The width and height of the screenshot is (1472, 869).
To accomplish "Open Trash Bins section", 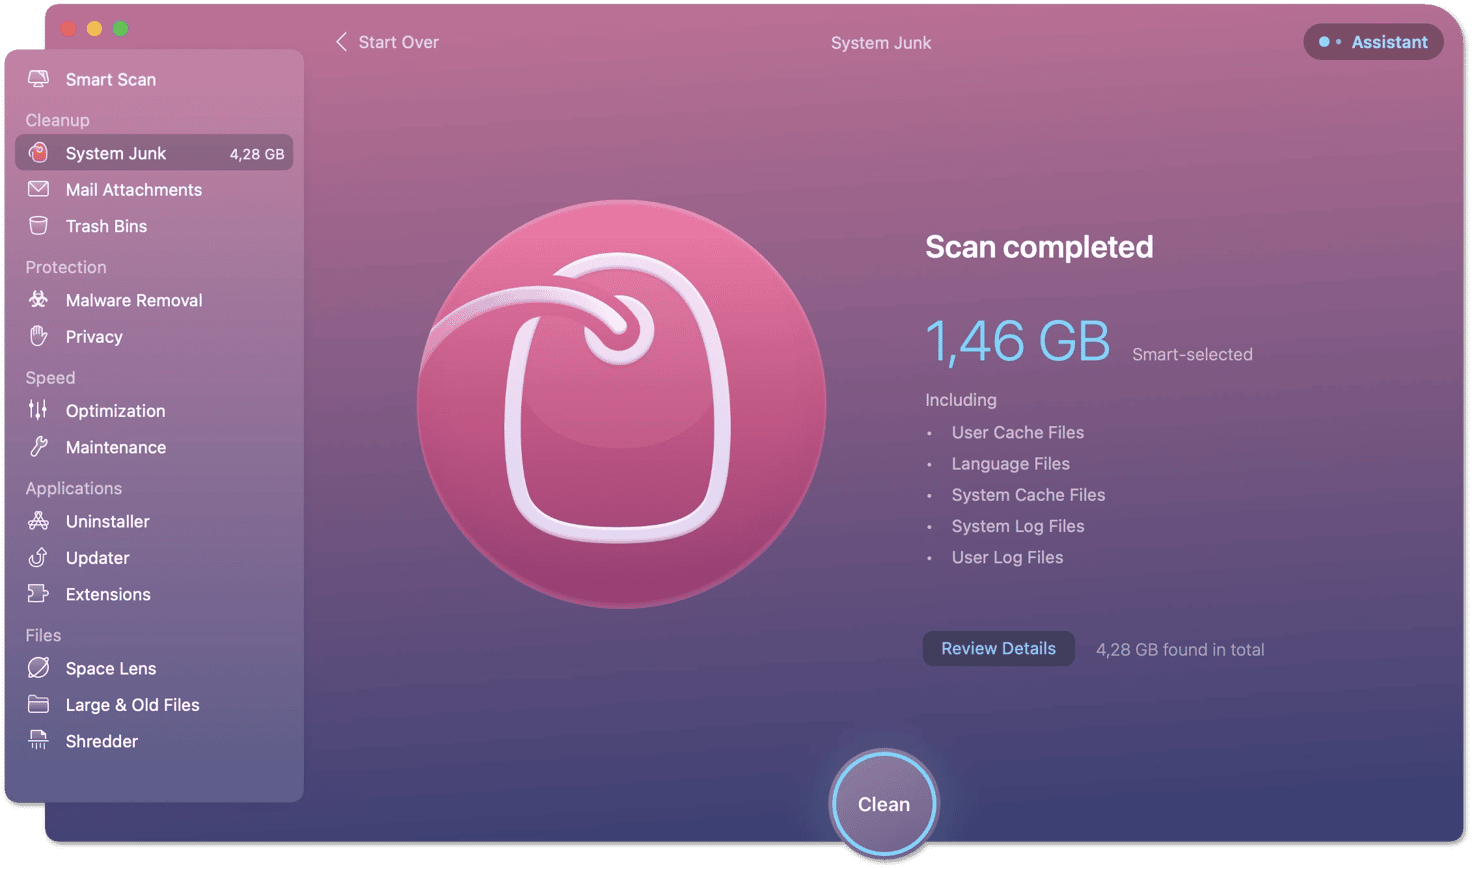I will coord(154,226).
